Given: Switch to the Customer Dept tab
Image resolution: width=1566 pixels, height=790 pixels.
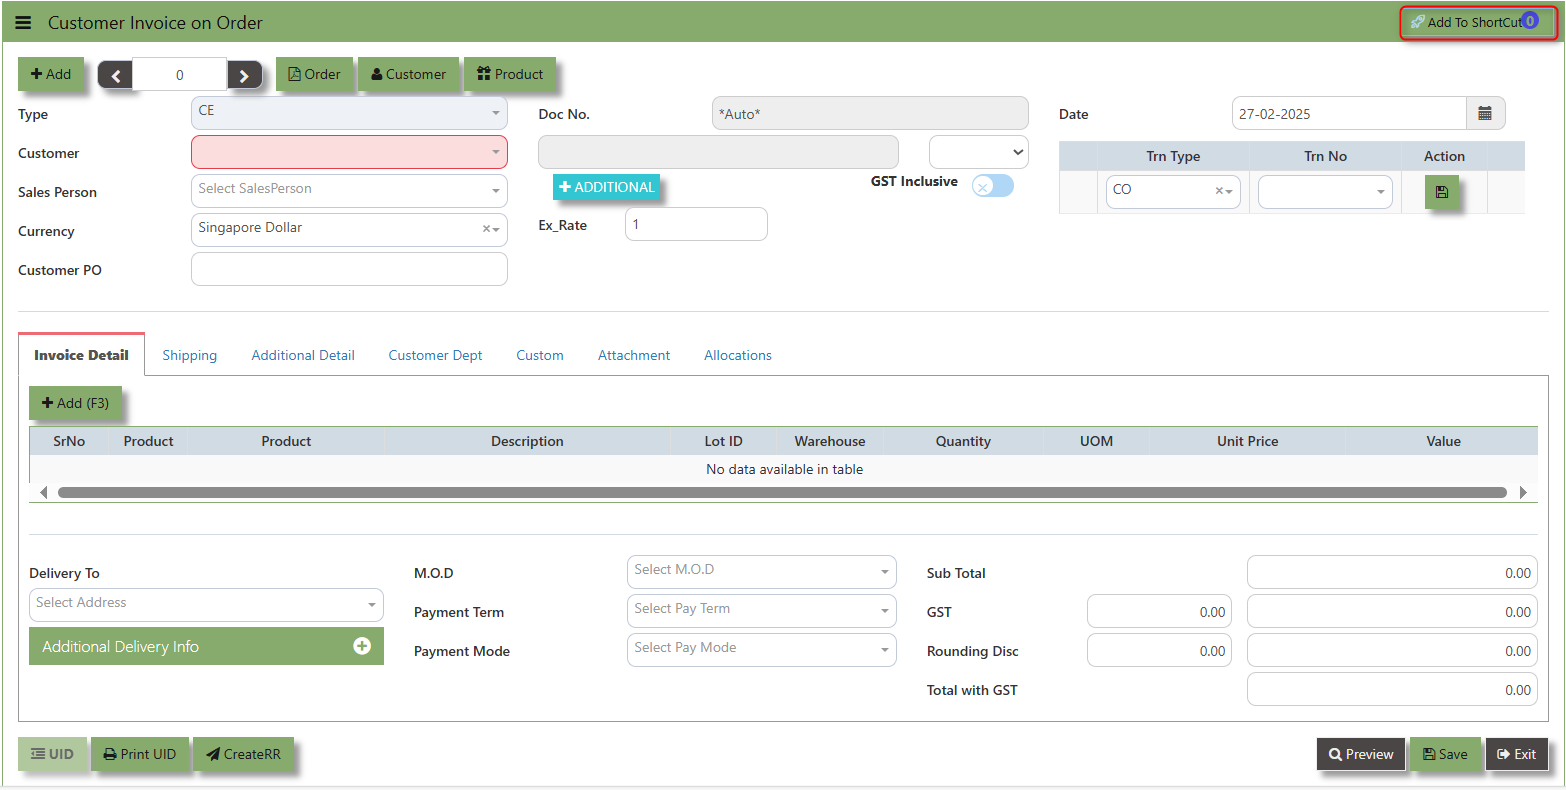Looking at the screenshot, I should (x=435, y=355).
